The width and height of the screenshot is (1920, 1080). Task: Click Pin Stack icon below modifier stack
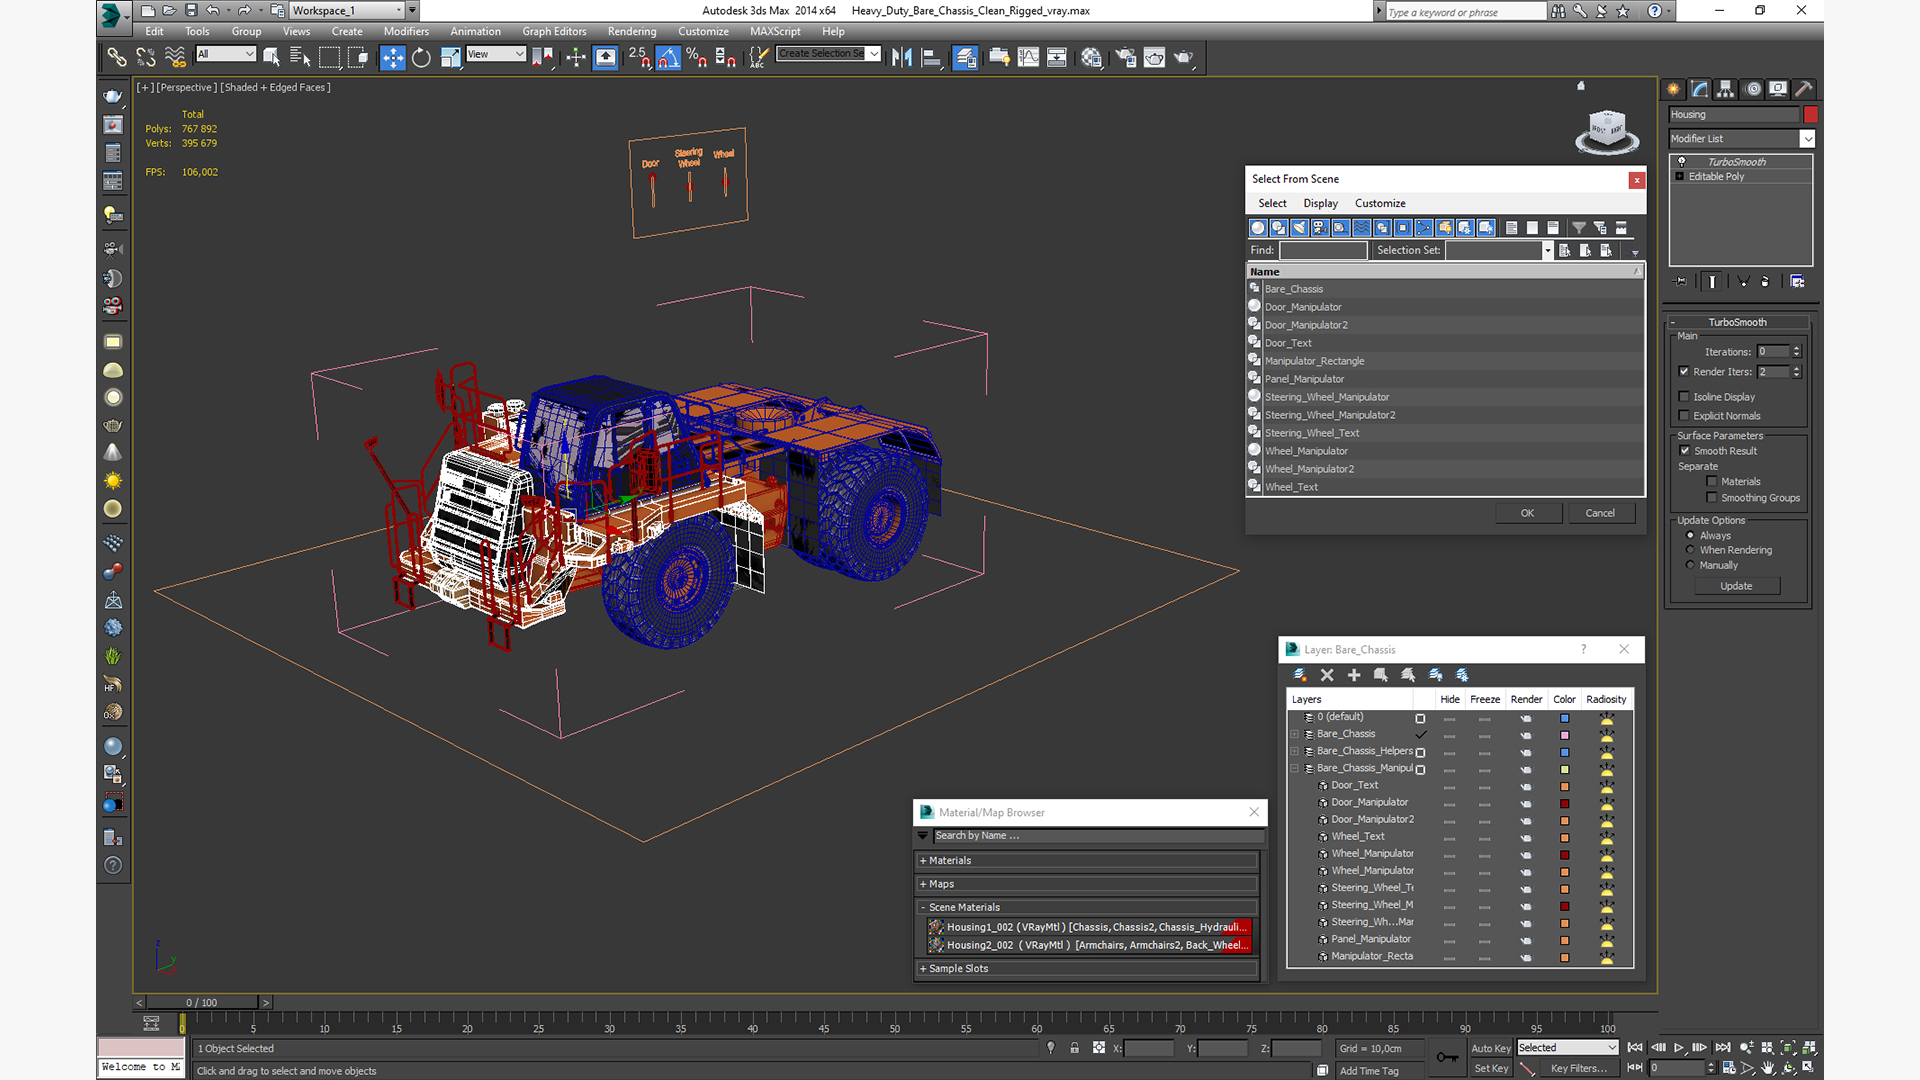(1681, 282)
